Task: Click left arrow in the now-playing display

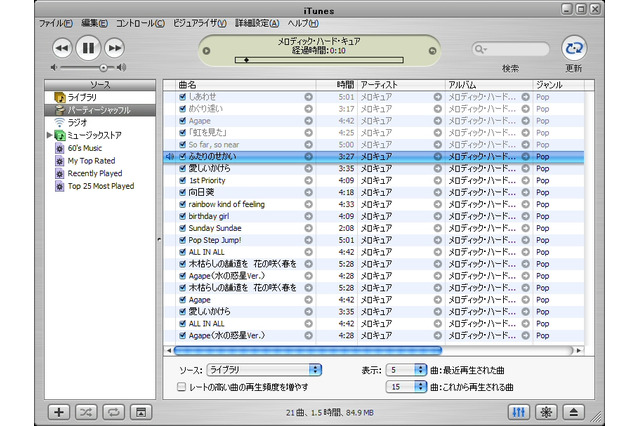Action: pyautogui.click(x=207, y=51)
